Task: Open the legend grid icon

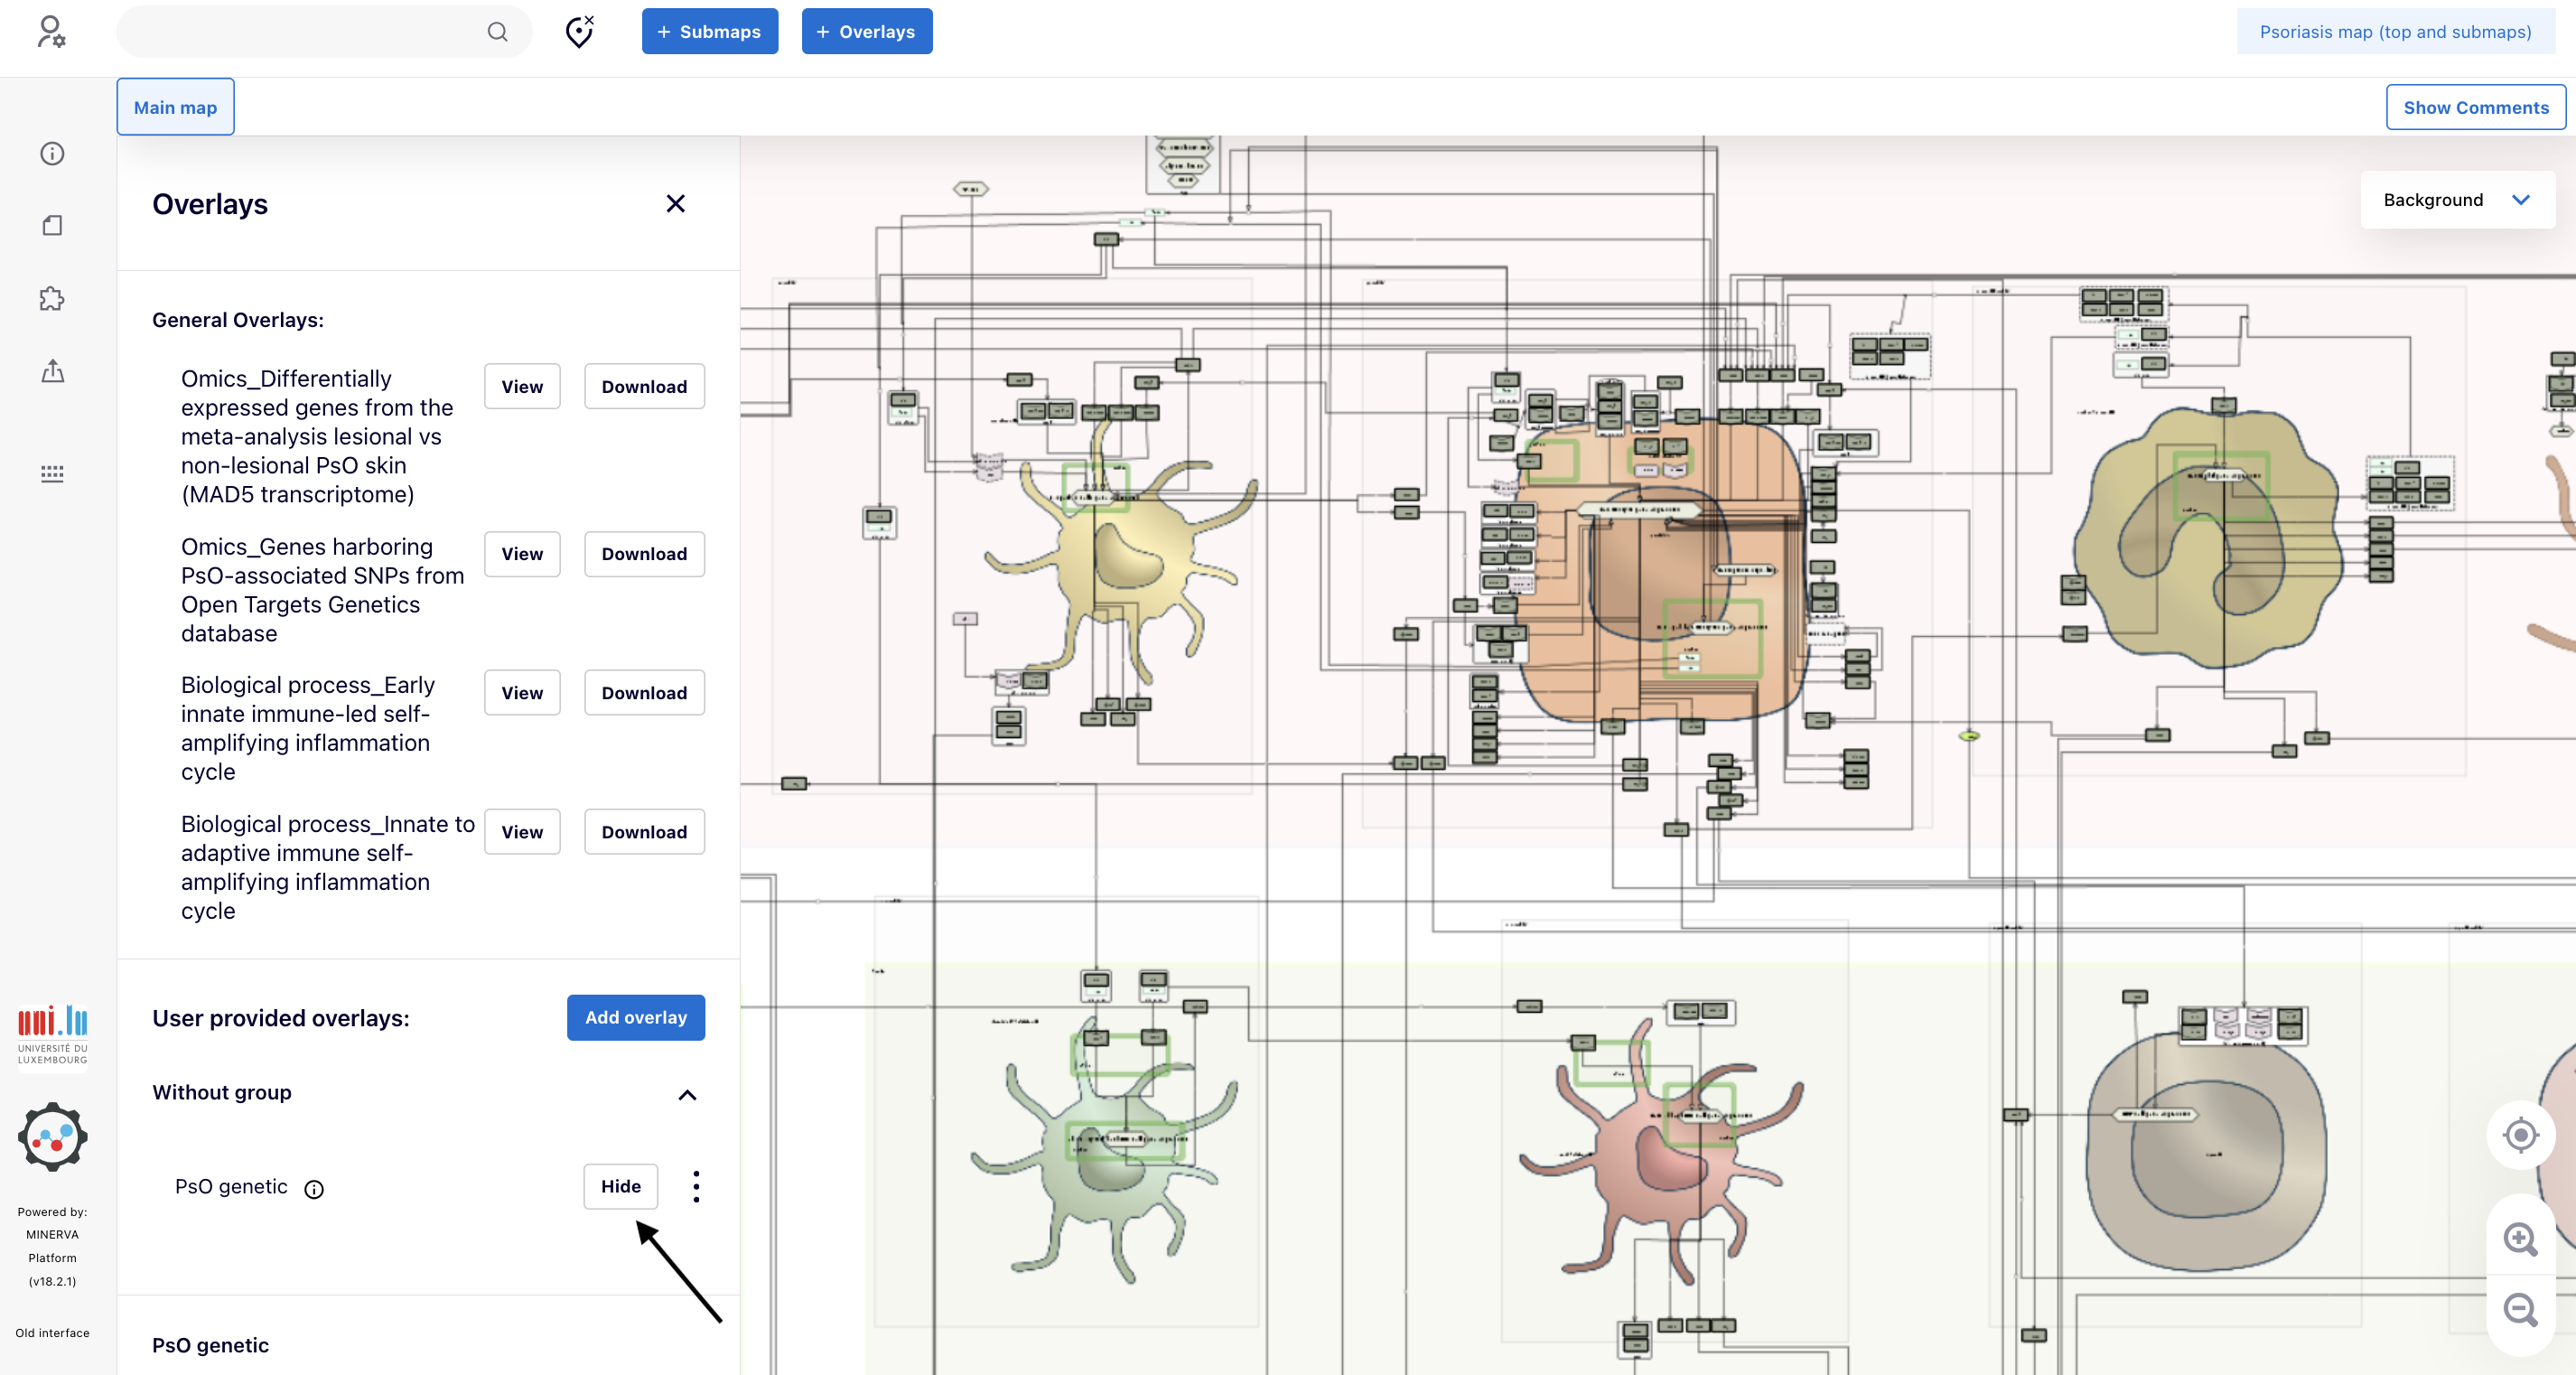Action: tap(52, 473)
